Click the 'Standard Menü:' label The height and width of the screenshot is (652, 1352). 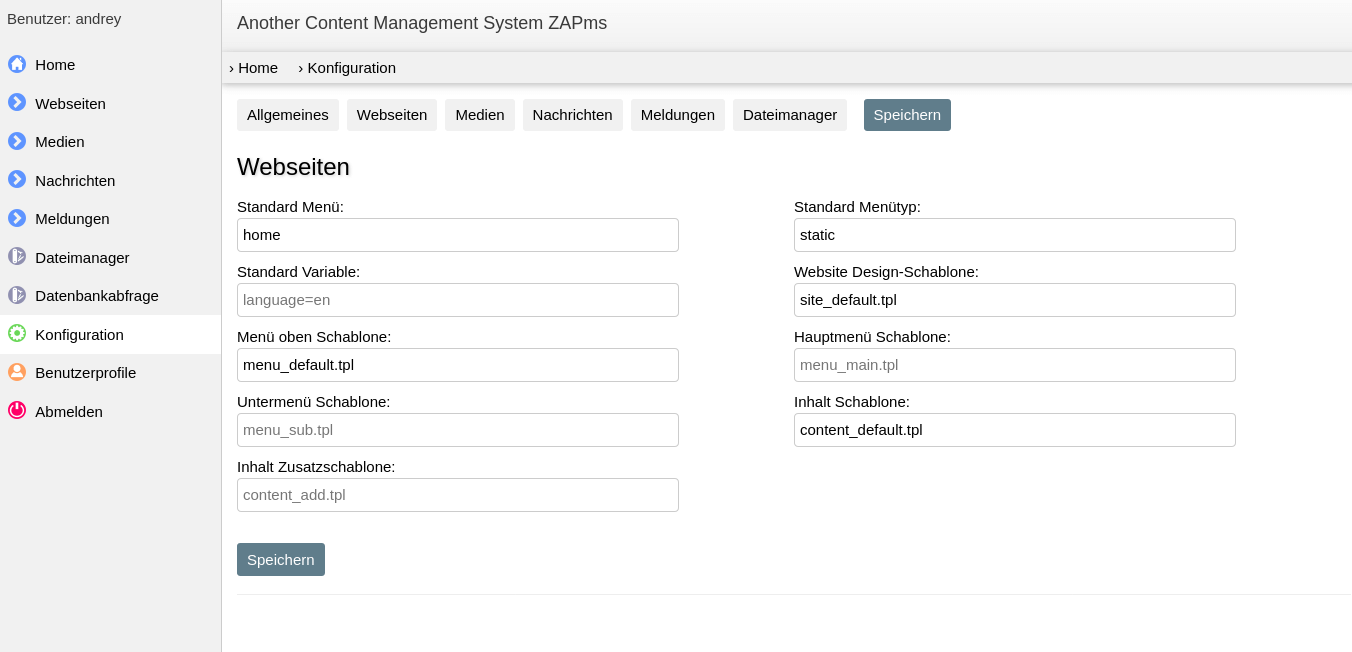click(x=290, y=207)
